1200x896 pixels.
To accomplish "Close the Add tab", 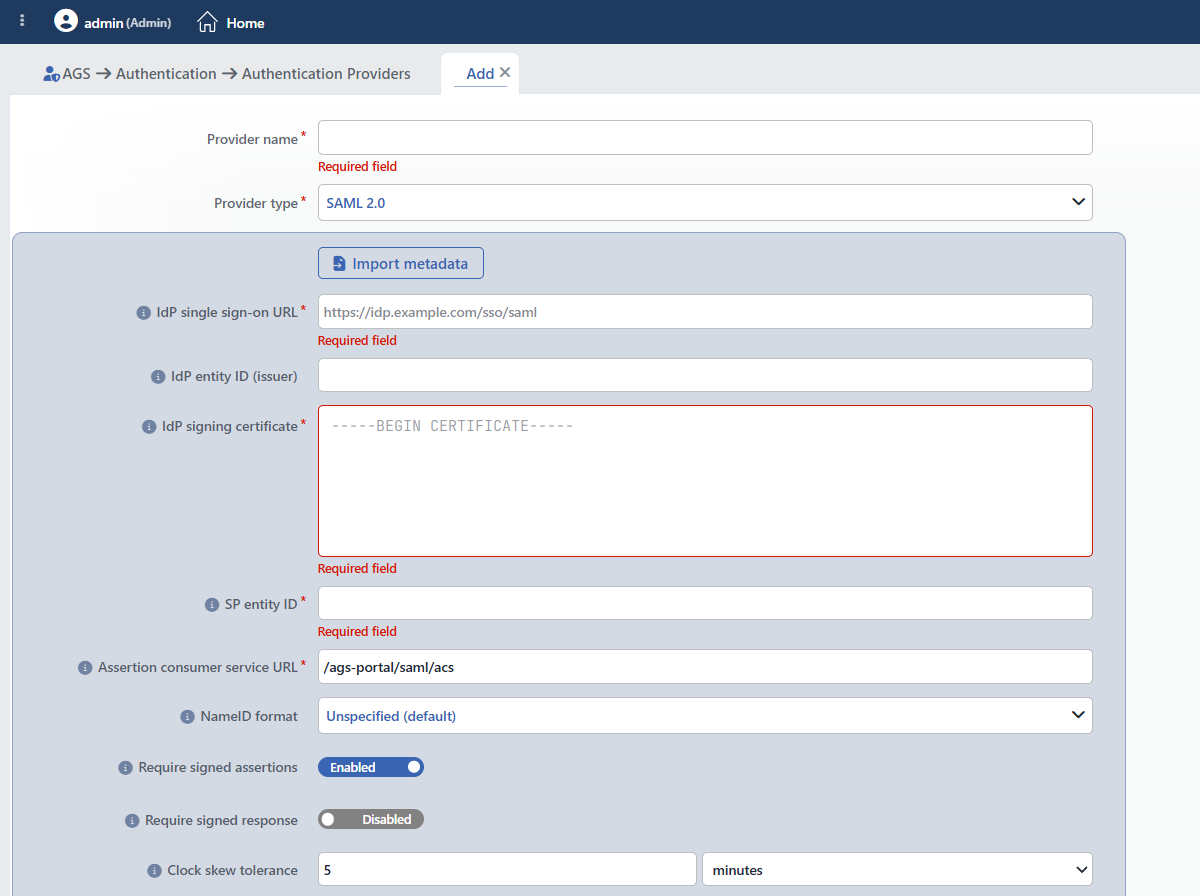I will click(505, 72).
